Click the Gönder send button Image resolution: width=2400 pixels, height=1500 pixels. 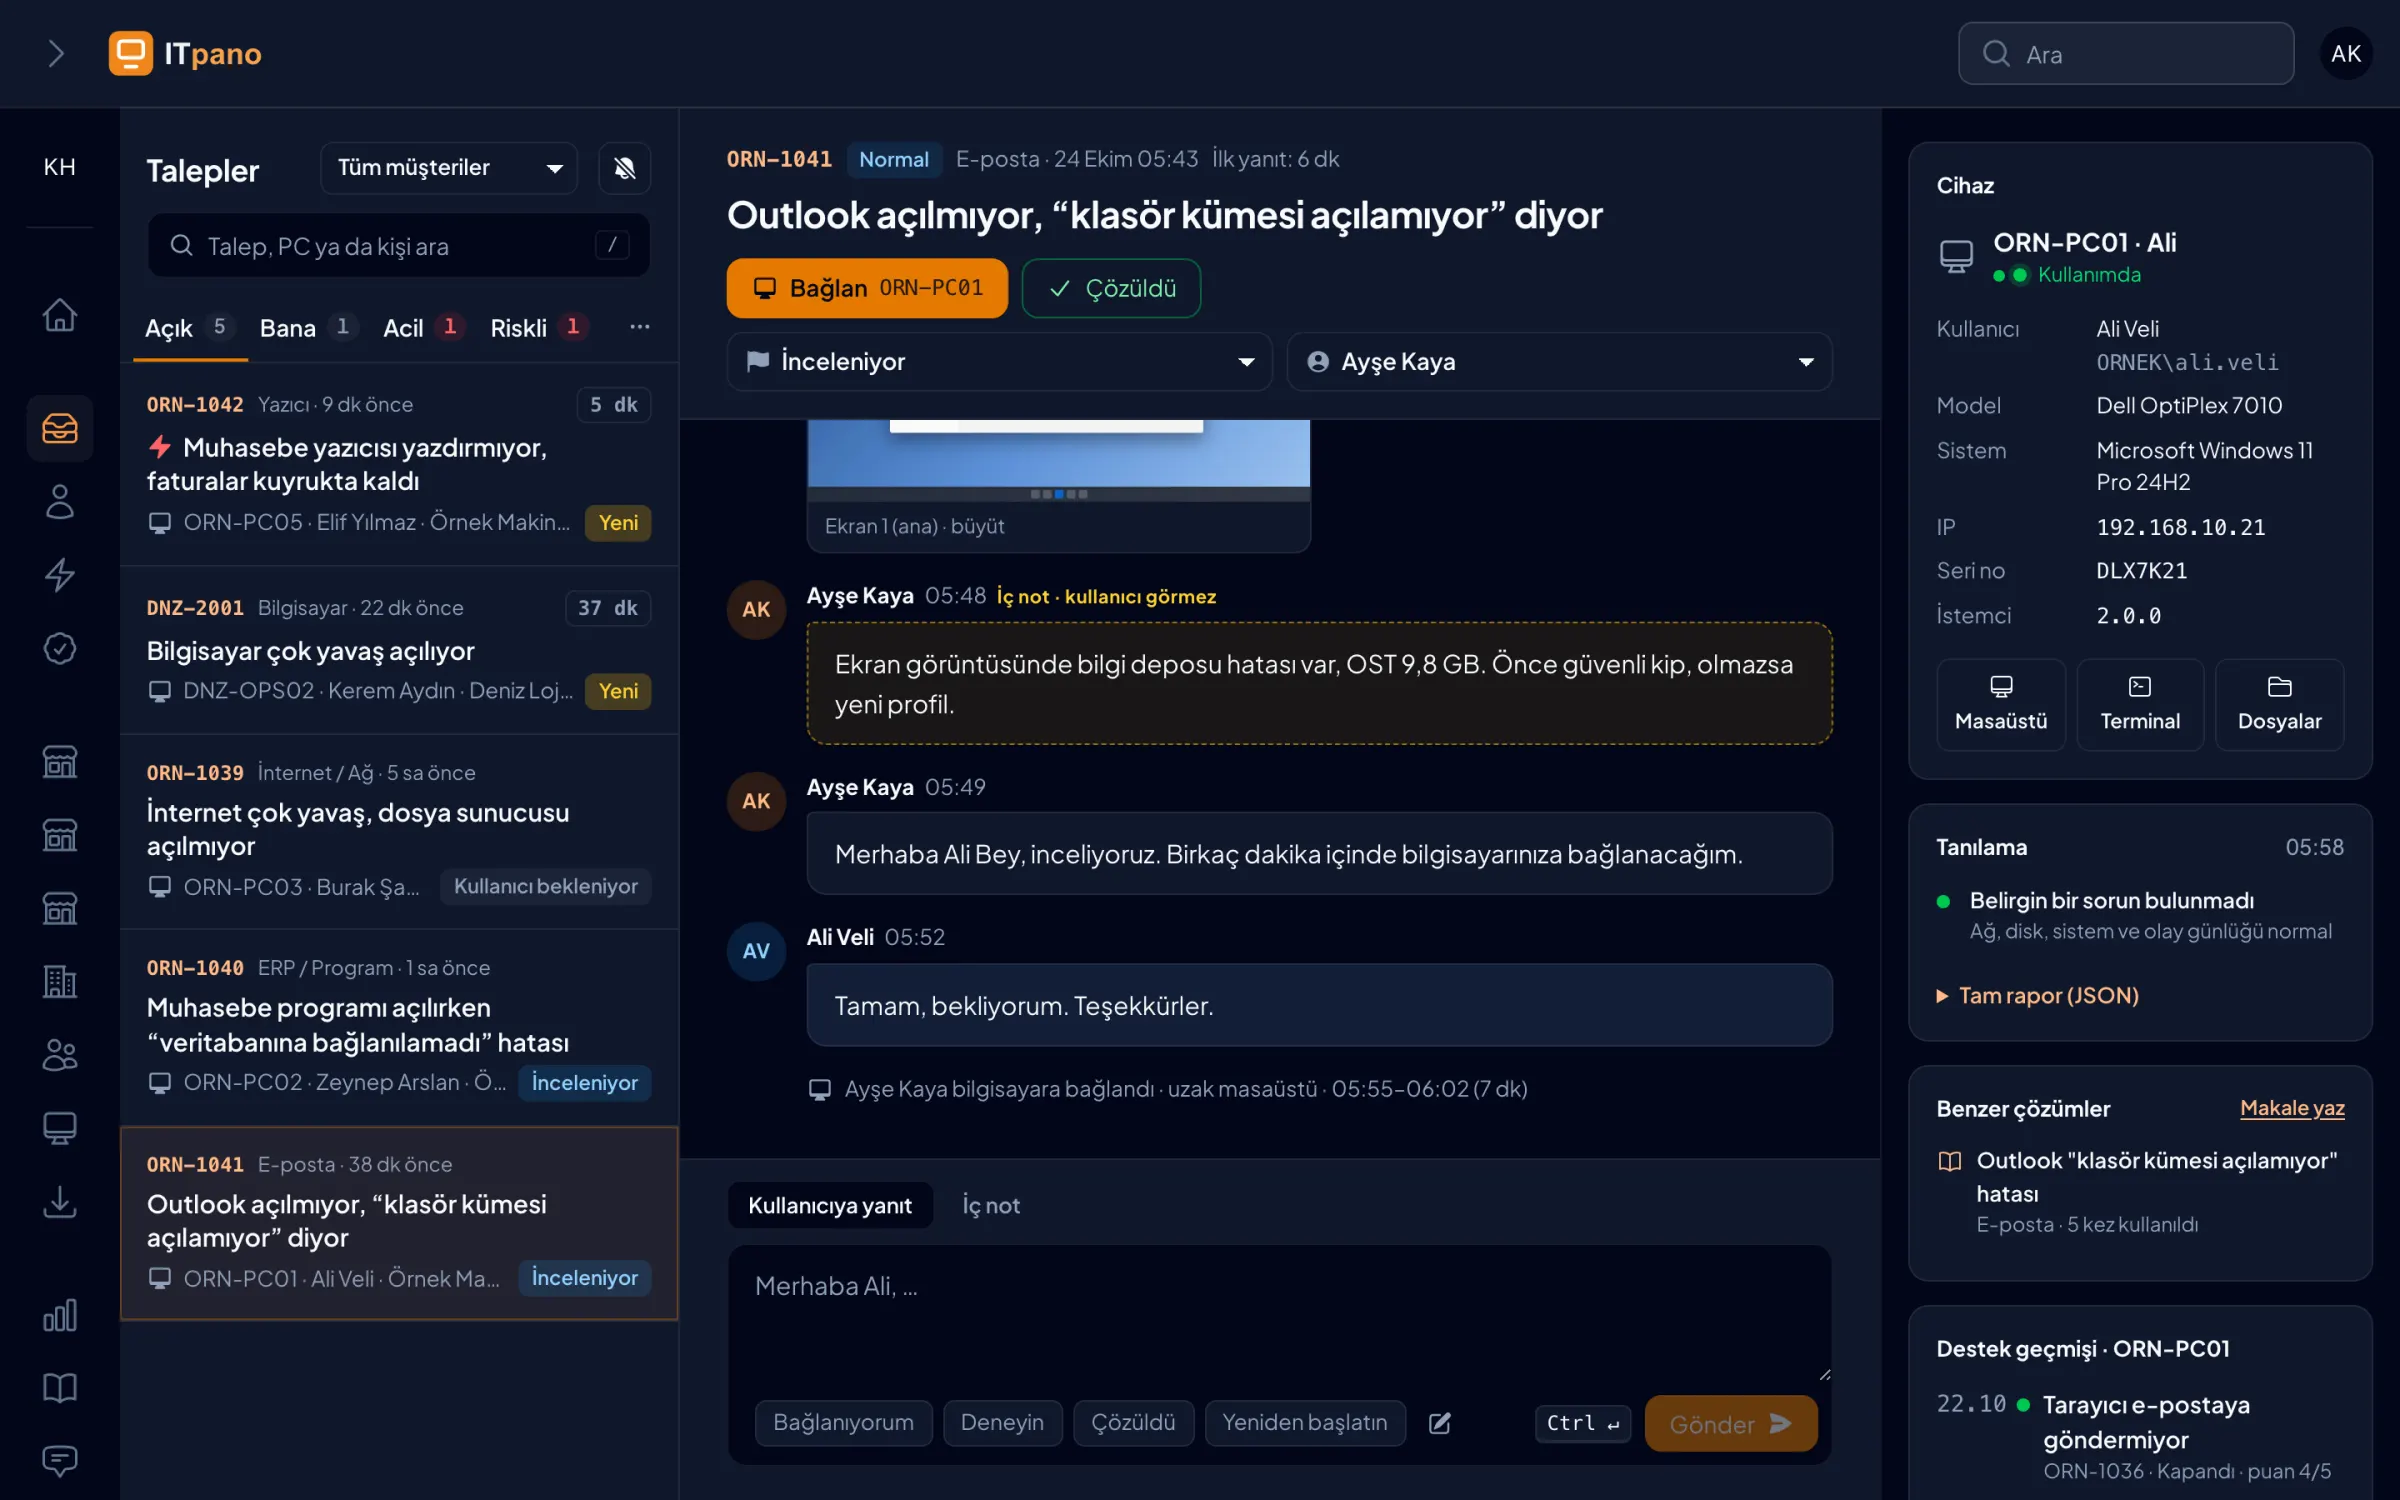tap(1731, 1424)
